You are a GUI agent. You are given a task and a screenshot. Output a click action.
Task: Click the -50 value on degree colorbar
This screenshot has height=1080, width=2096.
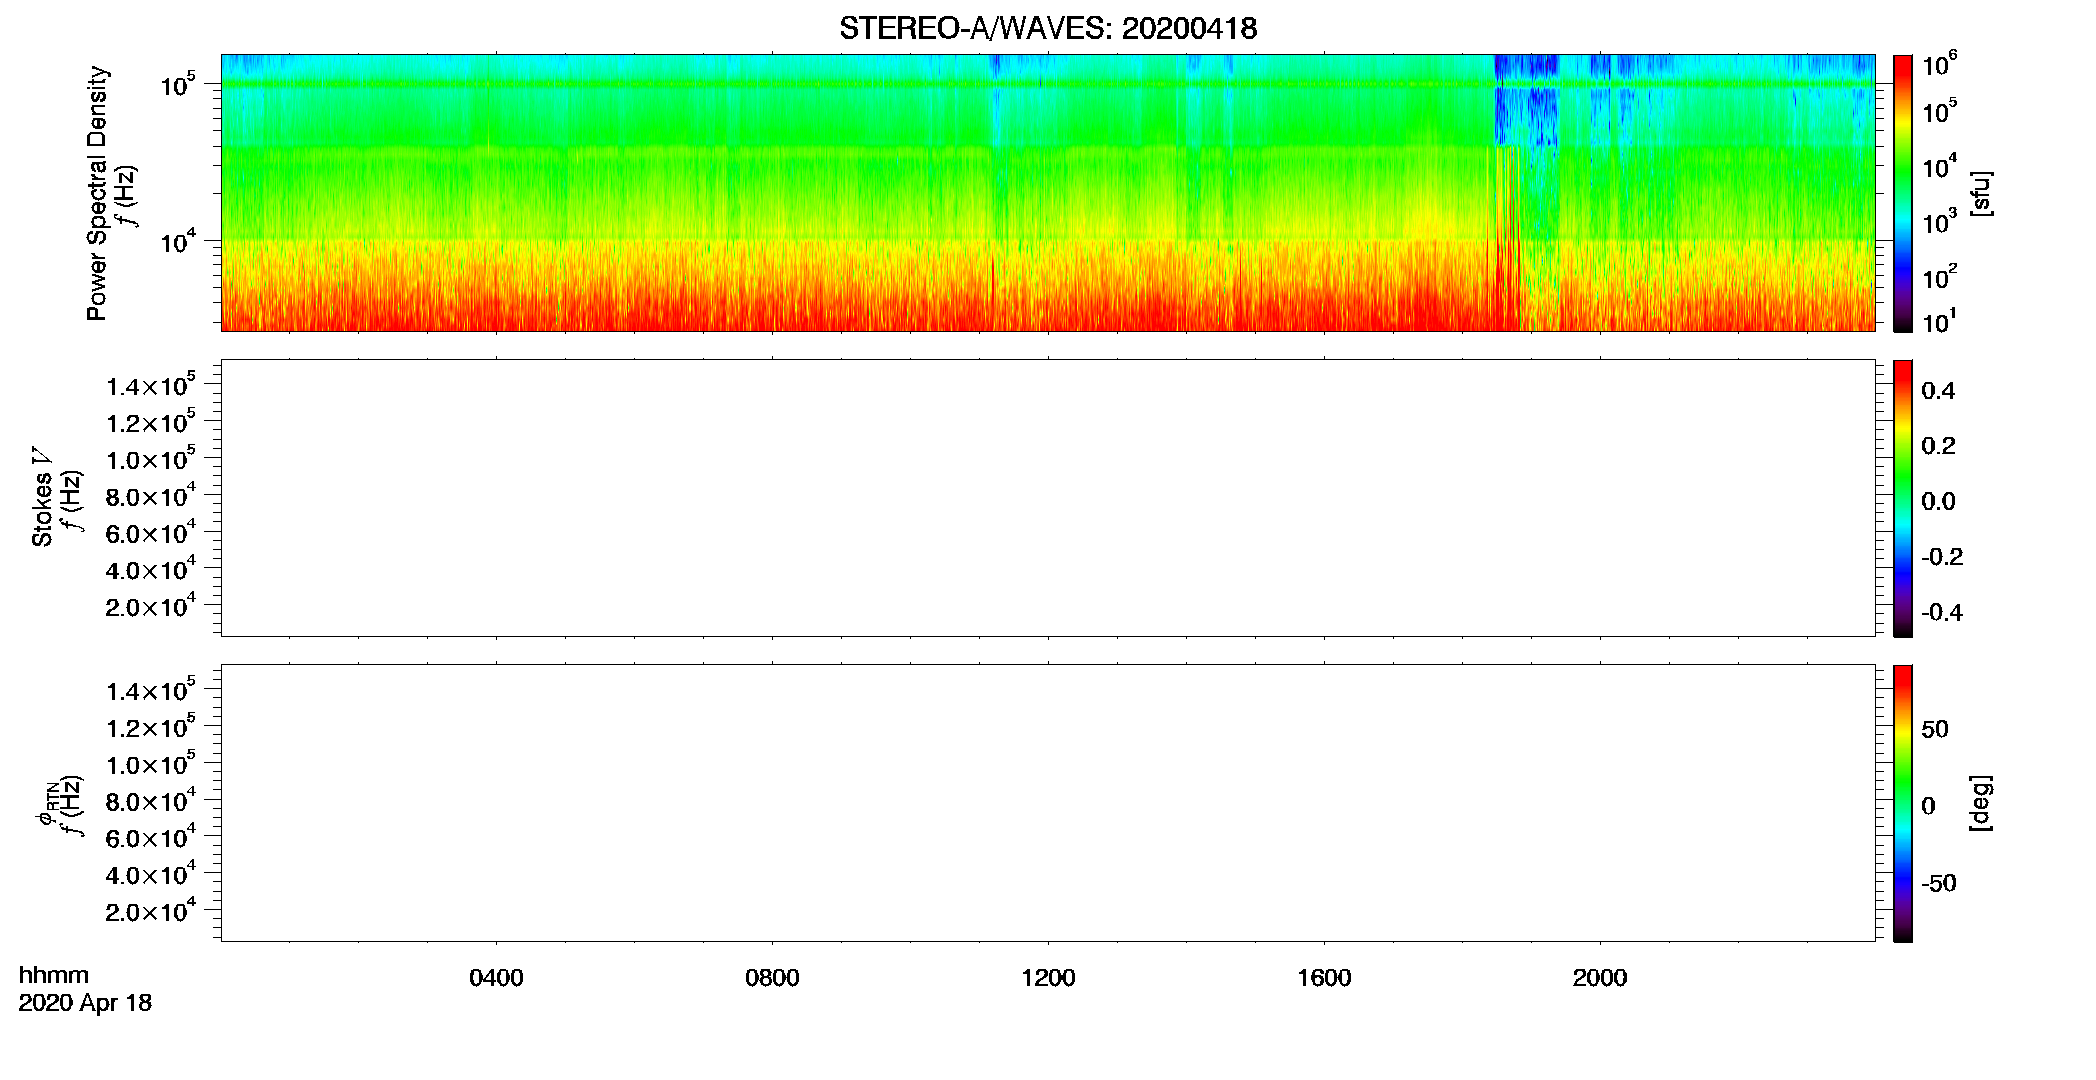(1940, 884)
